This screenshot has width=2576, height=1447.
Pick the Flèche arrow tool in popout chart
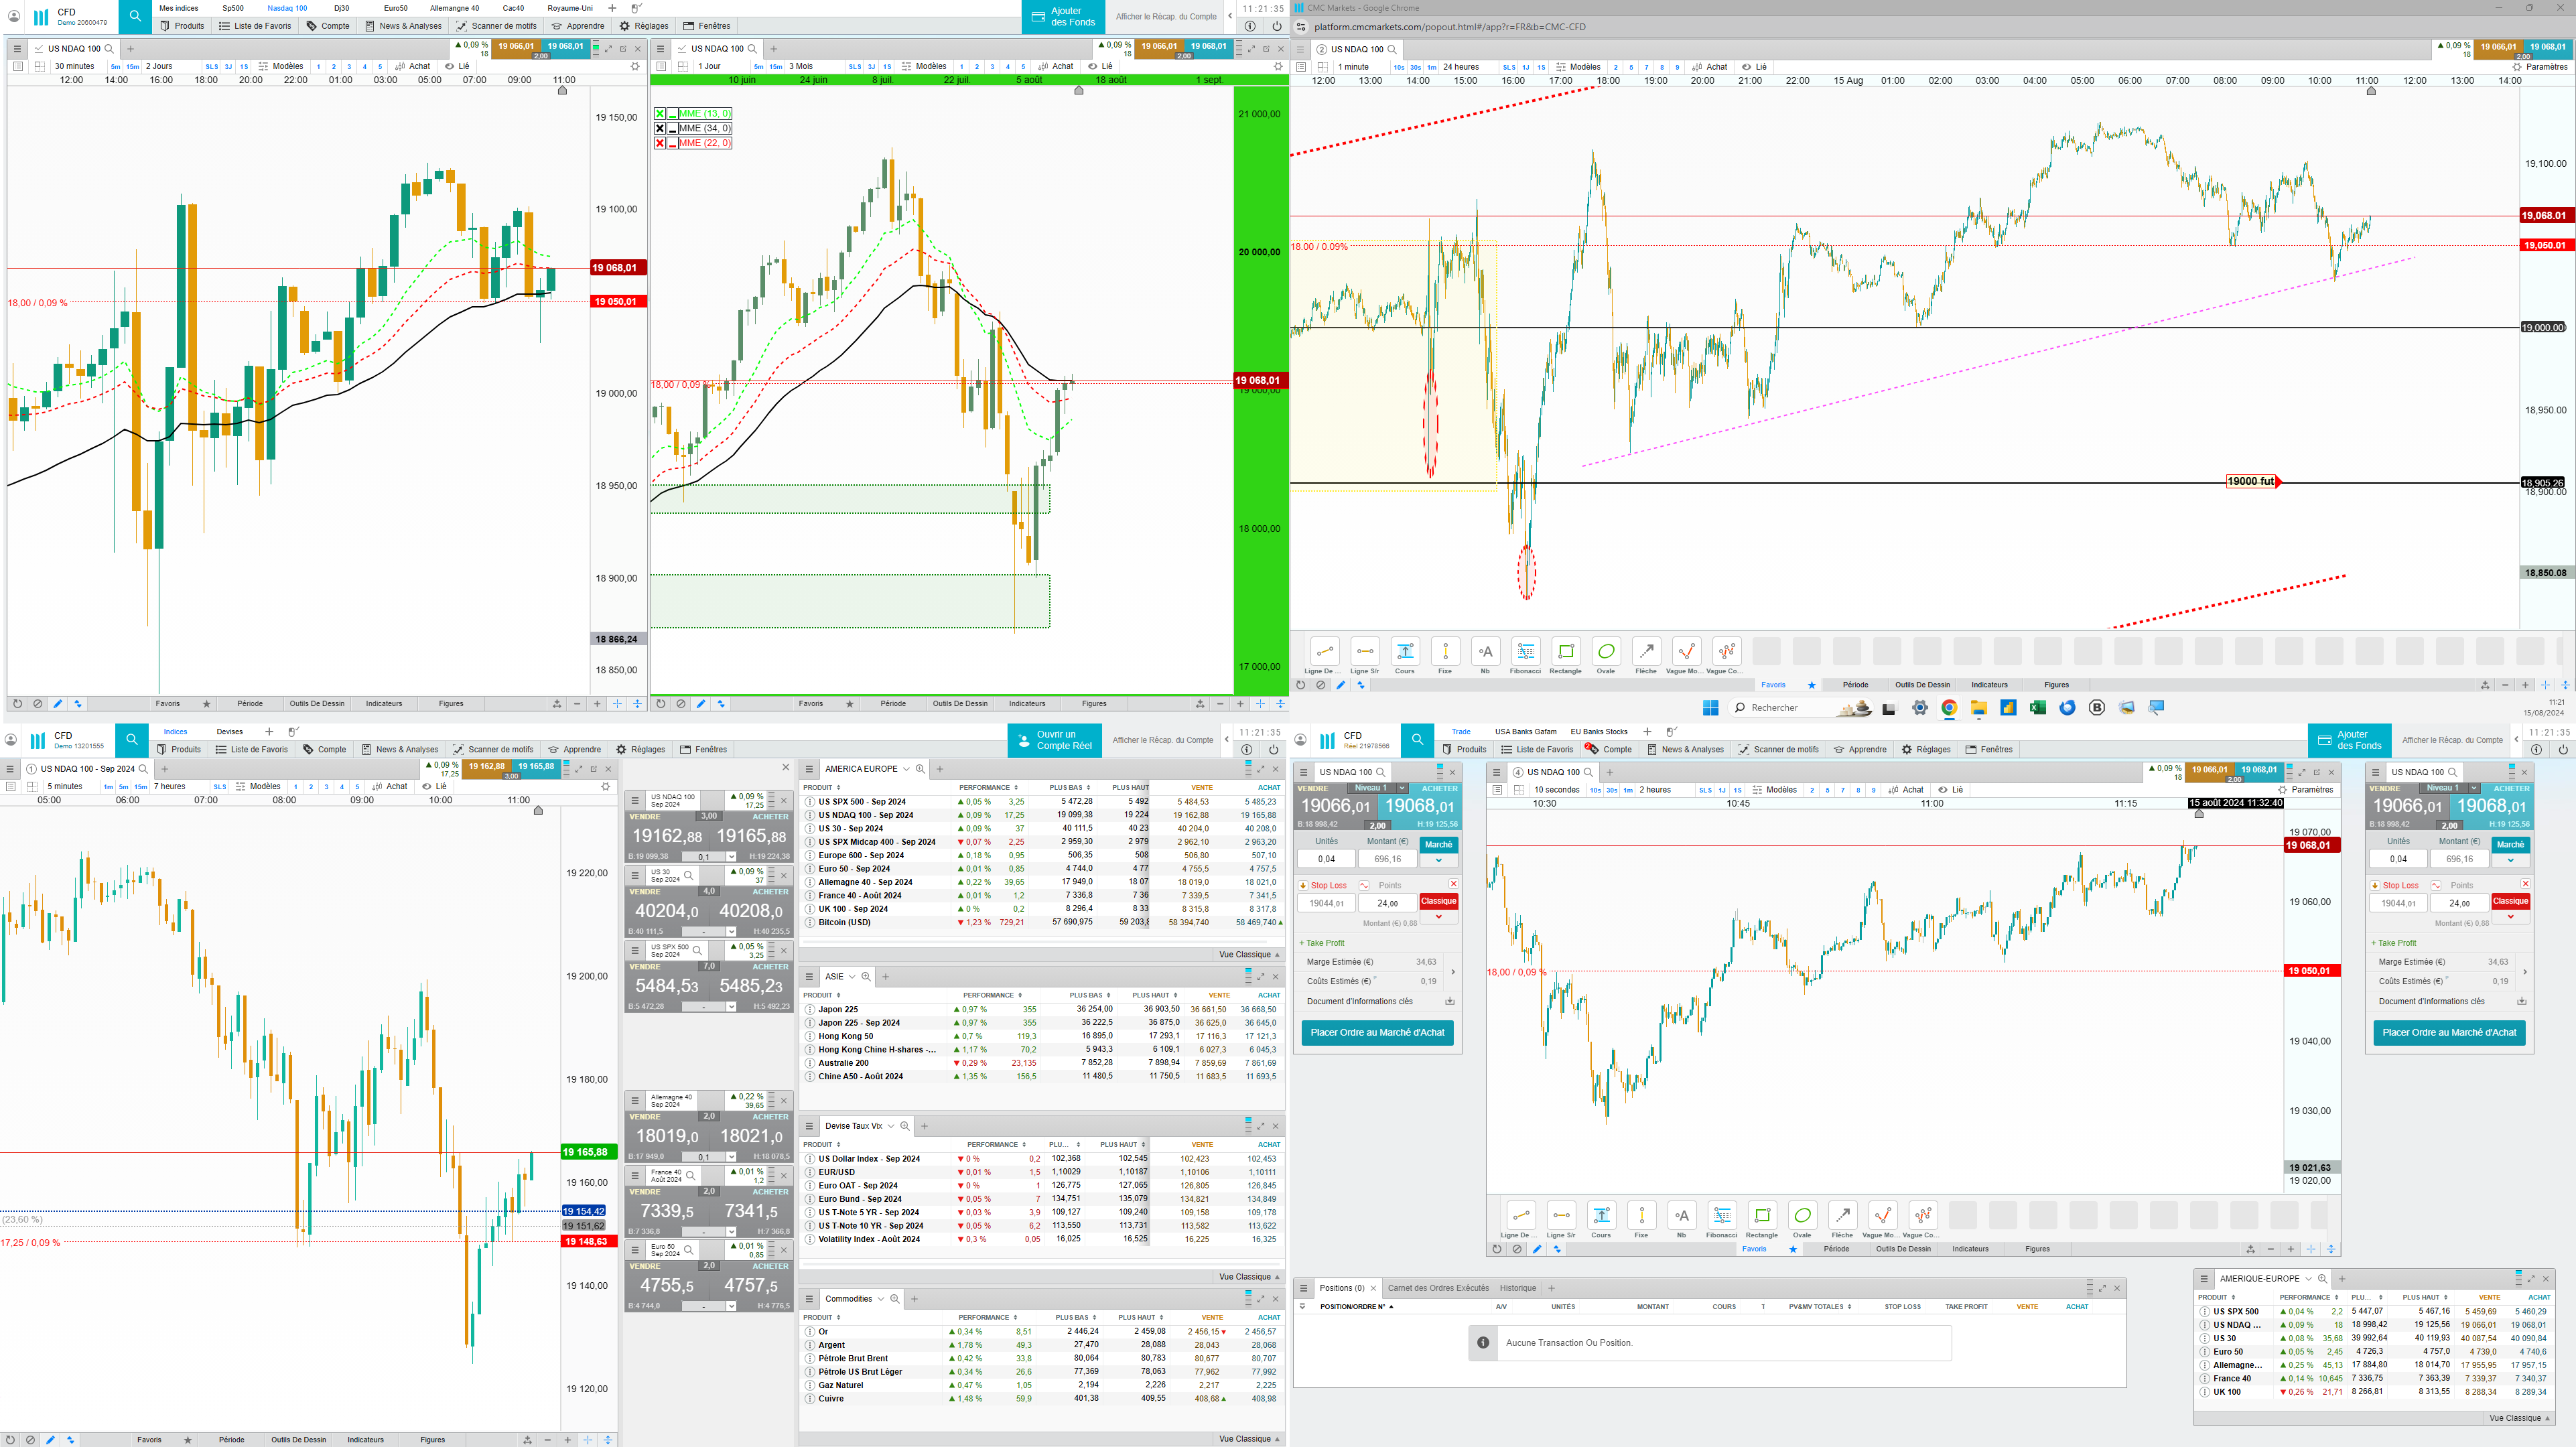tap(1646, 652)
